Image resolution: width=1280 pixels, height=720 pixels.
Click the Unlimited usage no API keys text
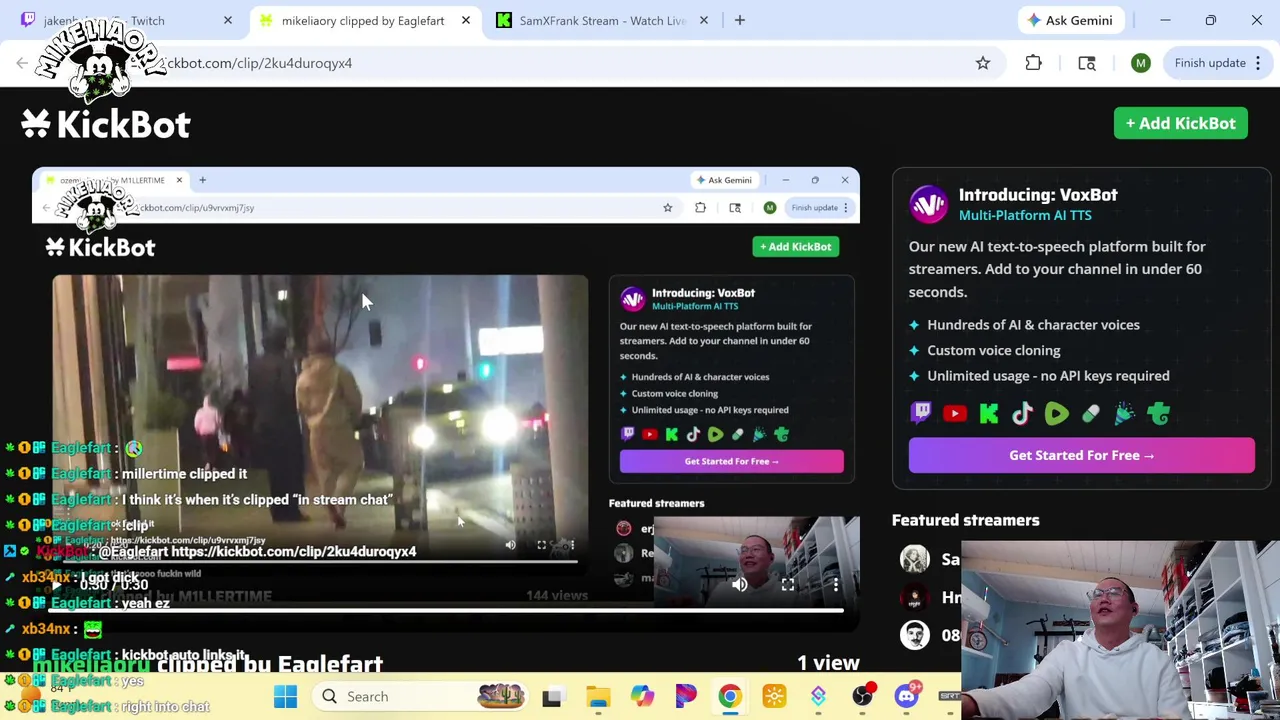[1048, 376]
